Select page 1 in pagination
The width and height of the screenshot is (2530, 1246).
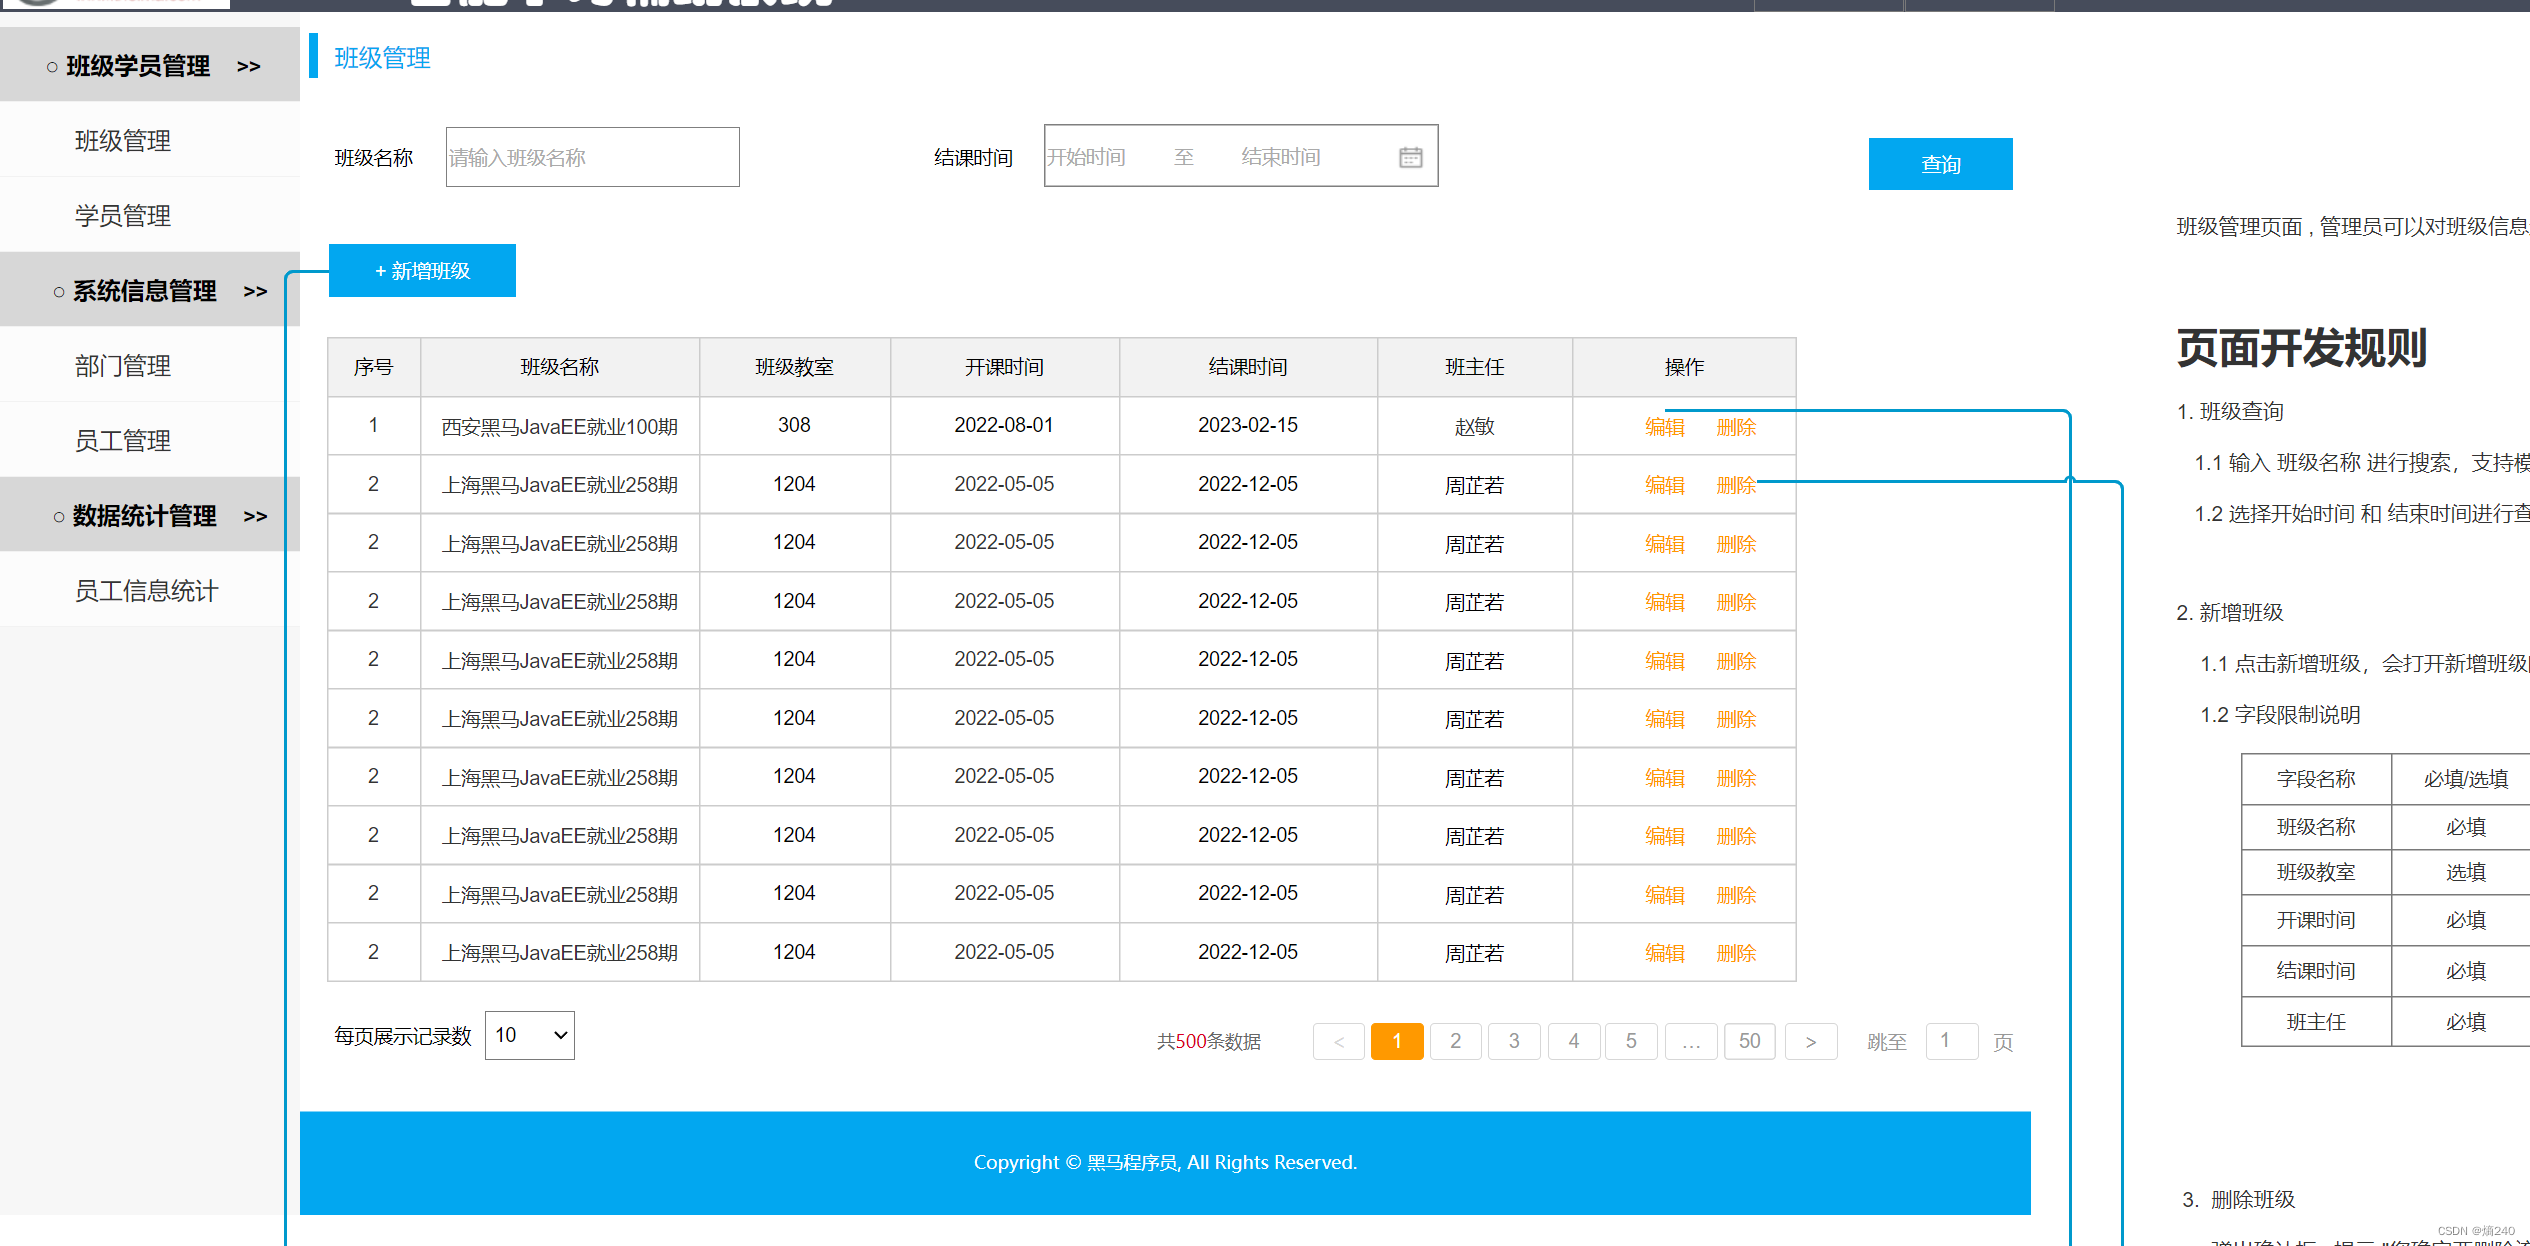[1397, 1042]
